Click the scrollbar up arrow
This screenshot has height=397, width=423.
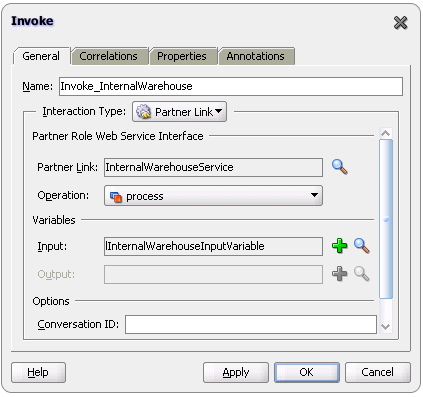pos(386,133)
